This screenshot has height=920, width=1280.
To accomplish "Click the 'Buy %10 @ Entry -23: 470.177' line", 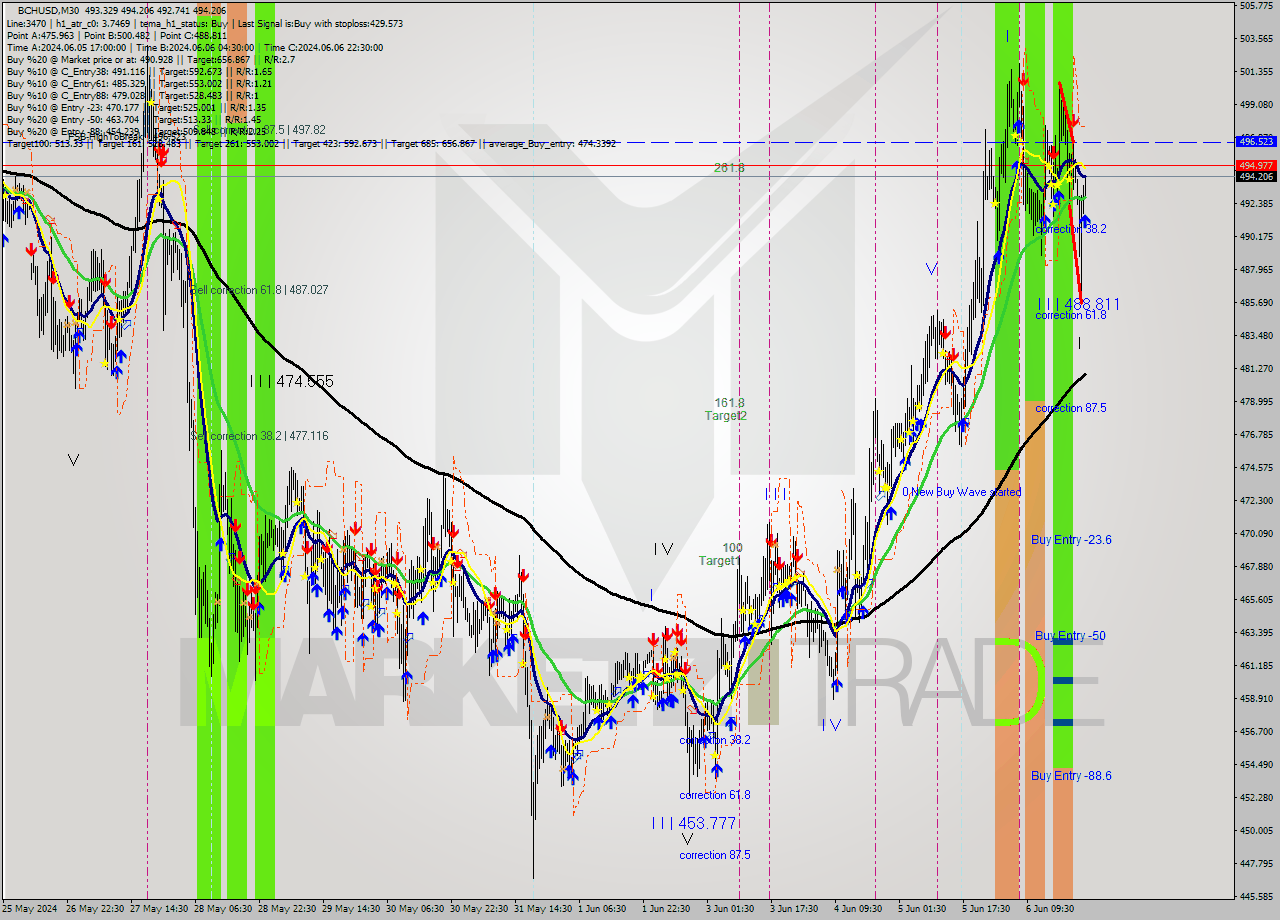I will point(135,106).
